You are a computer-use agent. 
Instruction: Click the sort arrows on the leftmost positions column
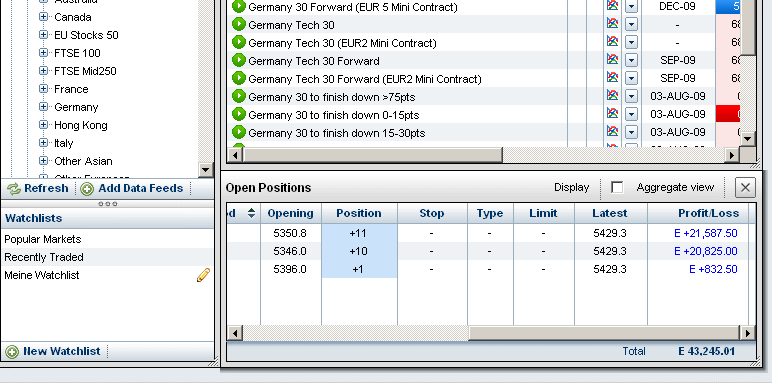(x=252, y=213)
